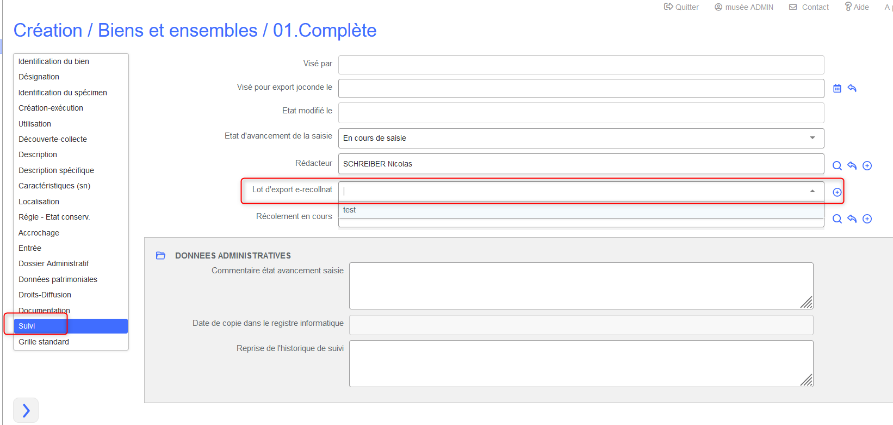Click Quitter to exit the application

click(685, 7)
